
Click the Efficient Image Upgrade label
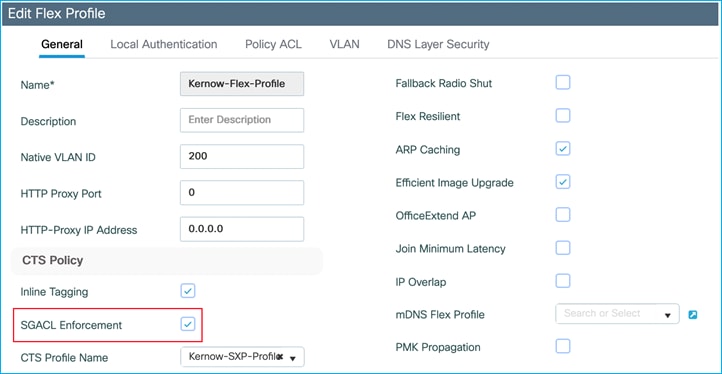coord(454,183)
